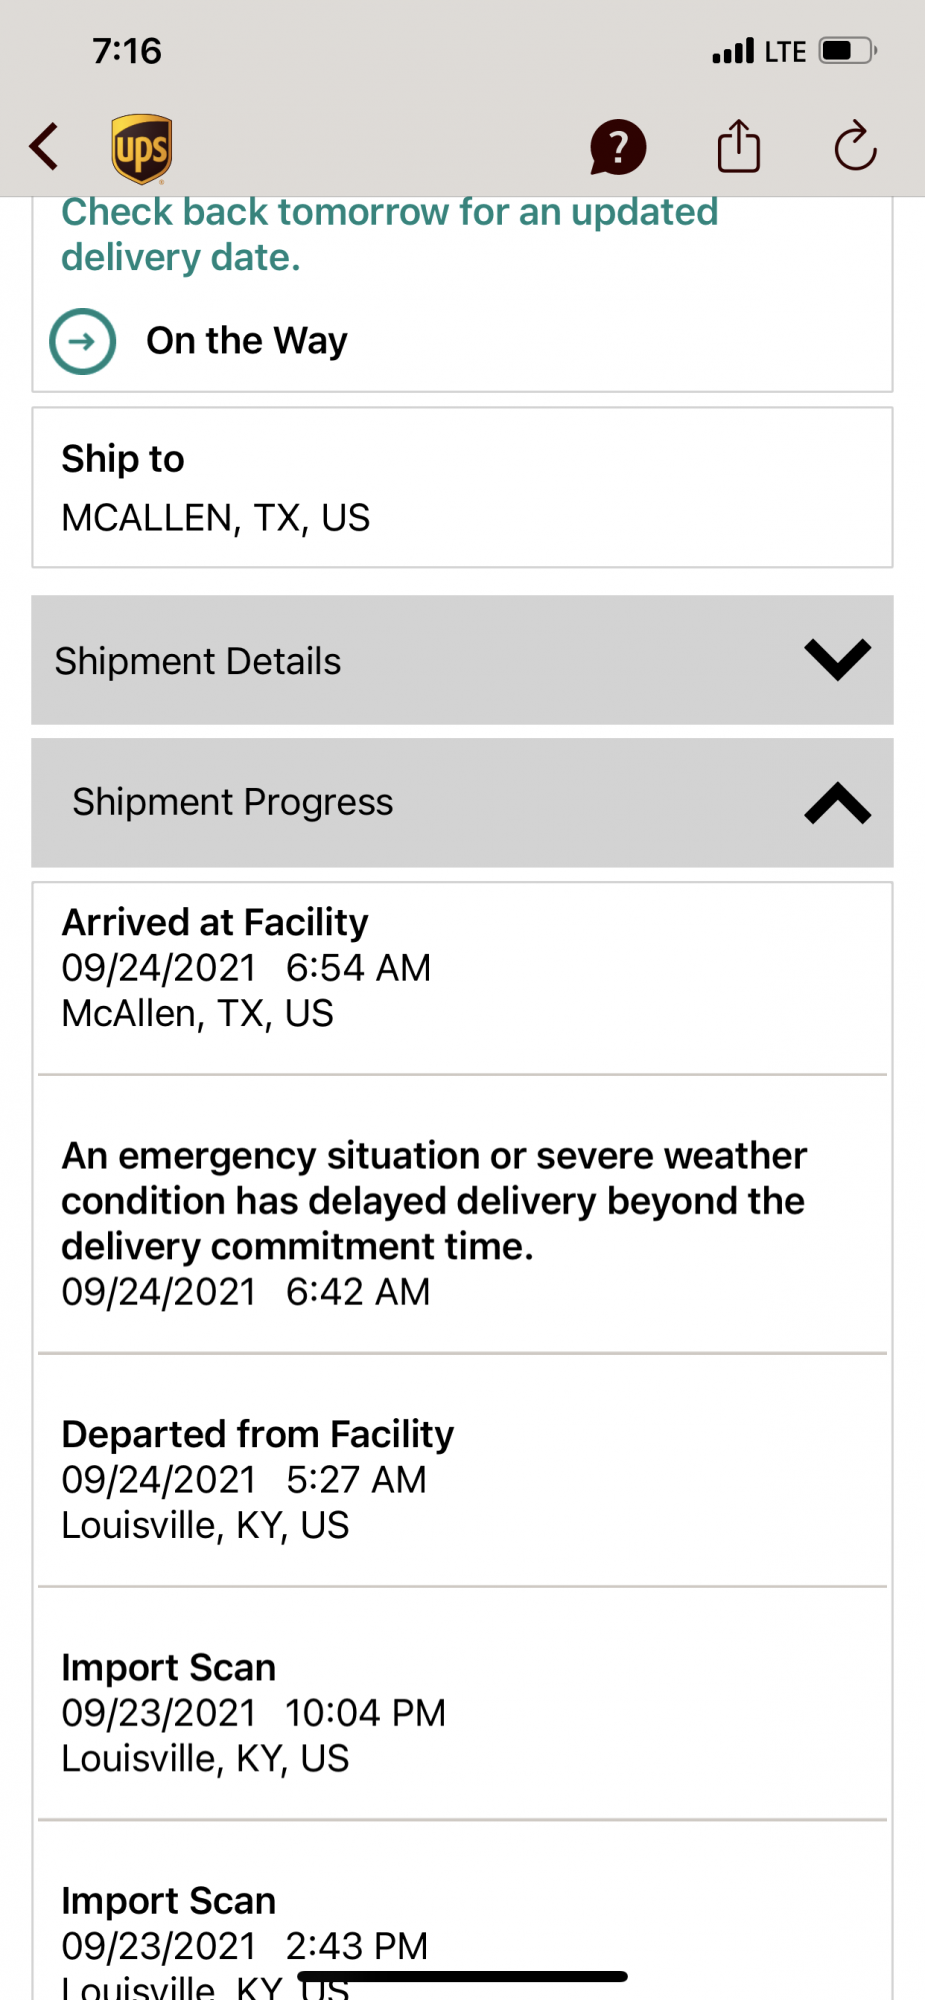This screenshot has height=2000, width=925.
Task: Tap the check back tomorrow message
Action: click(x=389, y=235)
